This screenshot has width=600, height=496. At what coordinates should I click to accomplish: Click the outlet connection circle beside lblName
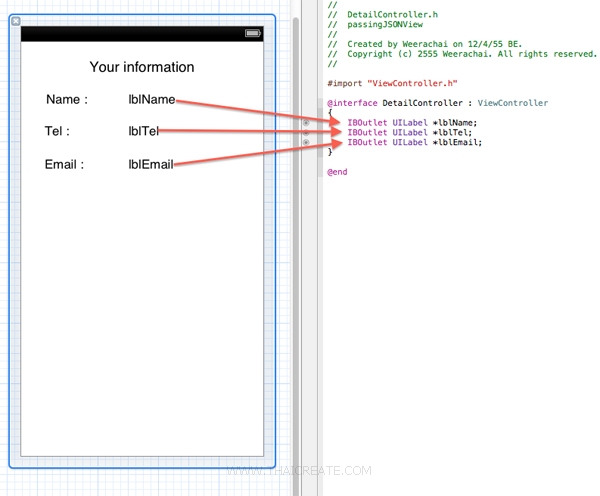[x=306, y=123]
